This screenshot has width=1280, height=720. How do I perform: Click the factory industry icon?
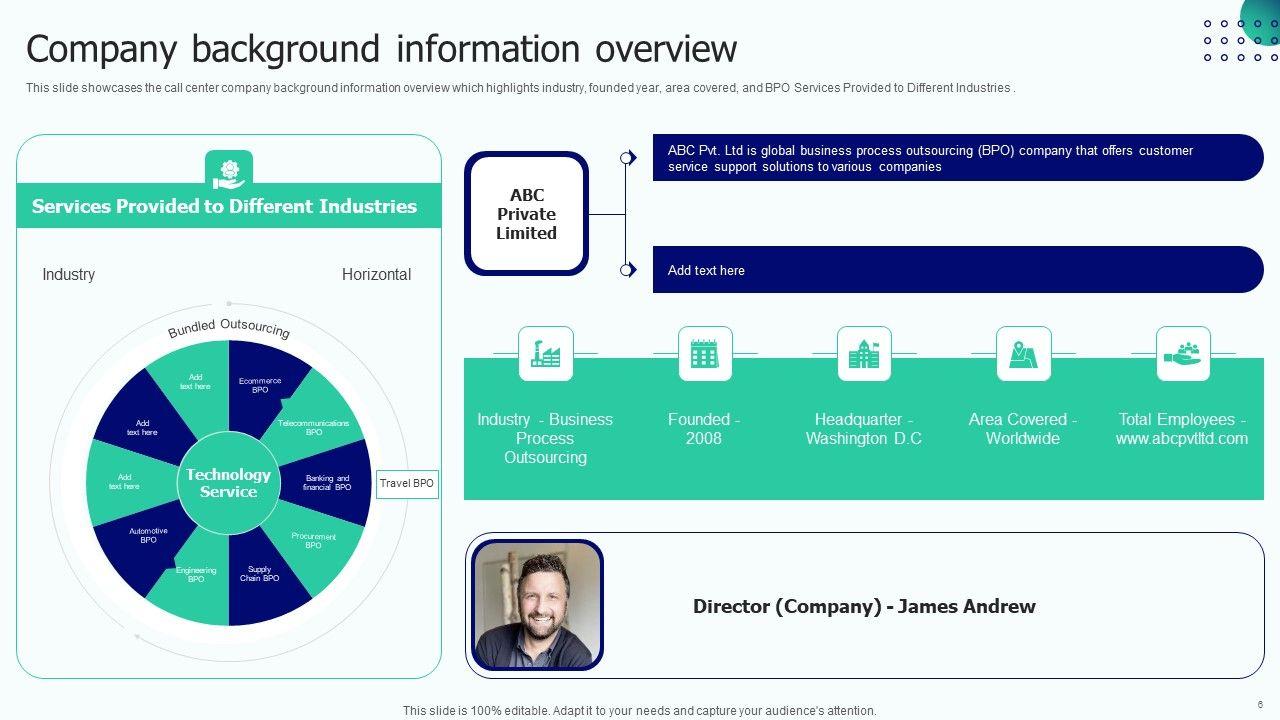[x=545, y=354]
